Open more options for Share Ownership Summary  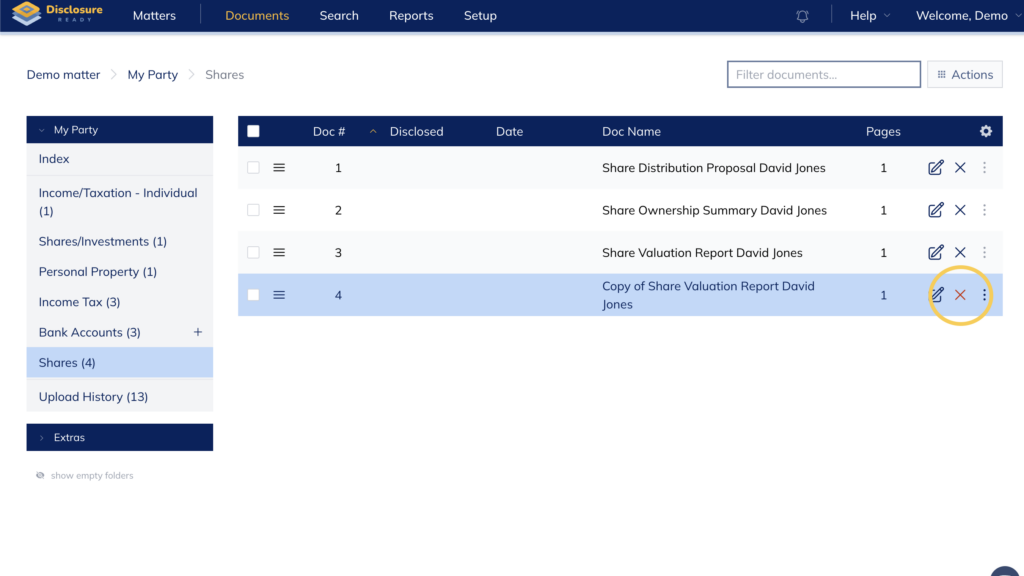(984, 210)
